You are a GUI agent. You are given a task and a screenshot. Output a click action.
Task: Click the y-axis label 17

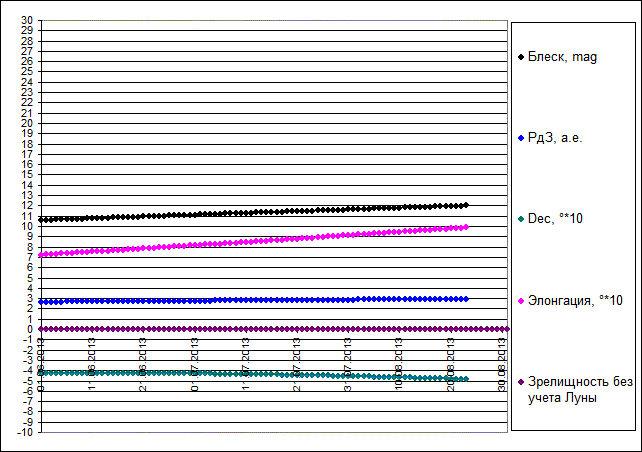pos(27,154)
